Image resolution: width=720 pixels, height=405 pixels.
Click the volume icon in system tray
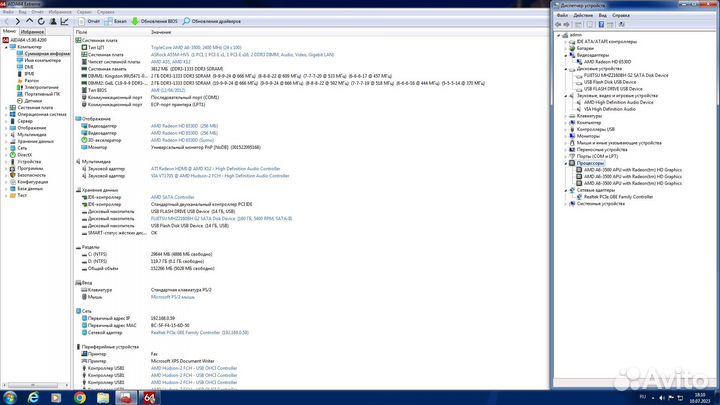point(662,398)
